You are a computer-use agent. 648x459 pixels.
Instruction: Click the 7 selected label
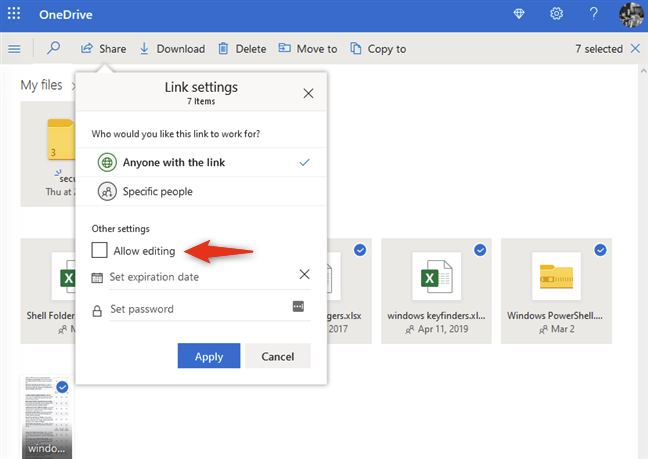599,49
